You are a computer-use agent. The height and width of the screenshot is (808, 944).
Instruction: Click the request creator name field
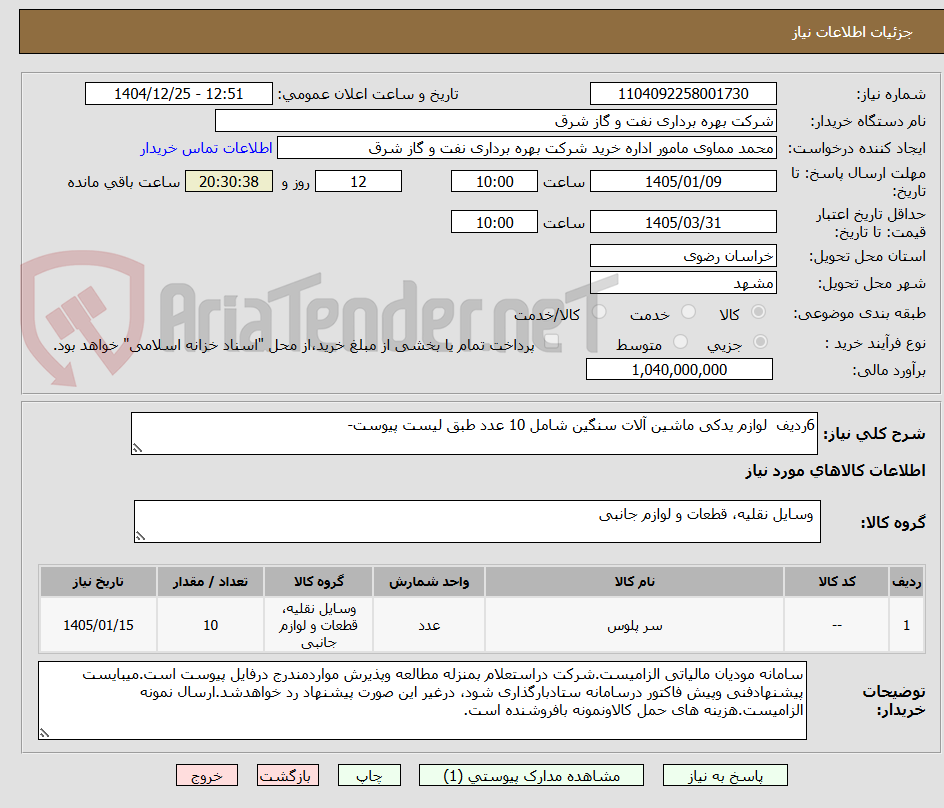(x=527, y=148)
